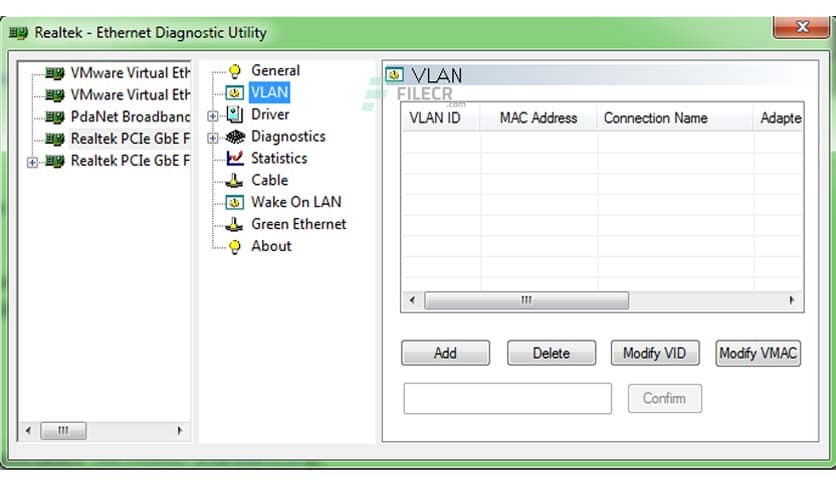Select the highlighted Realtek PCIe GbE adapter
This screenshot has width=836, height=484.
pyautogui.click(x=130, y=139)
